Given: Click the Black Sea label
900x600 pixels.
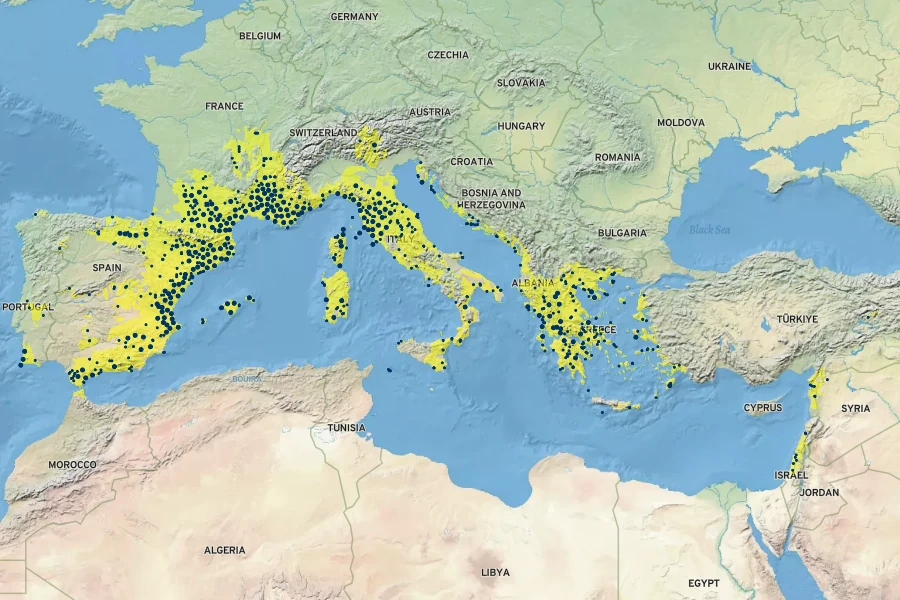Looking at the screenshot, I should (x=709, y=230).
